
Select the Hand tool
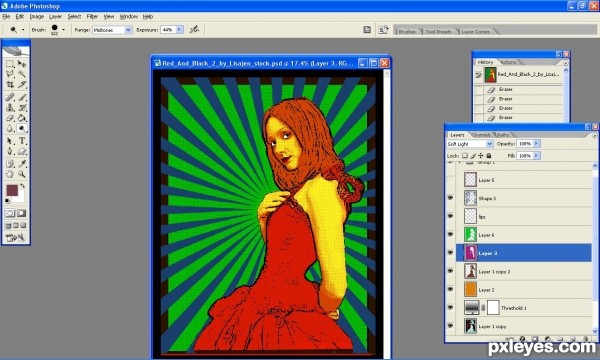10,174
